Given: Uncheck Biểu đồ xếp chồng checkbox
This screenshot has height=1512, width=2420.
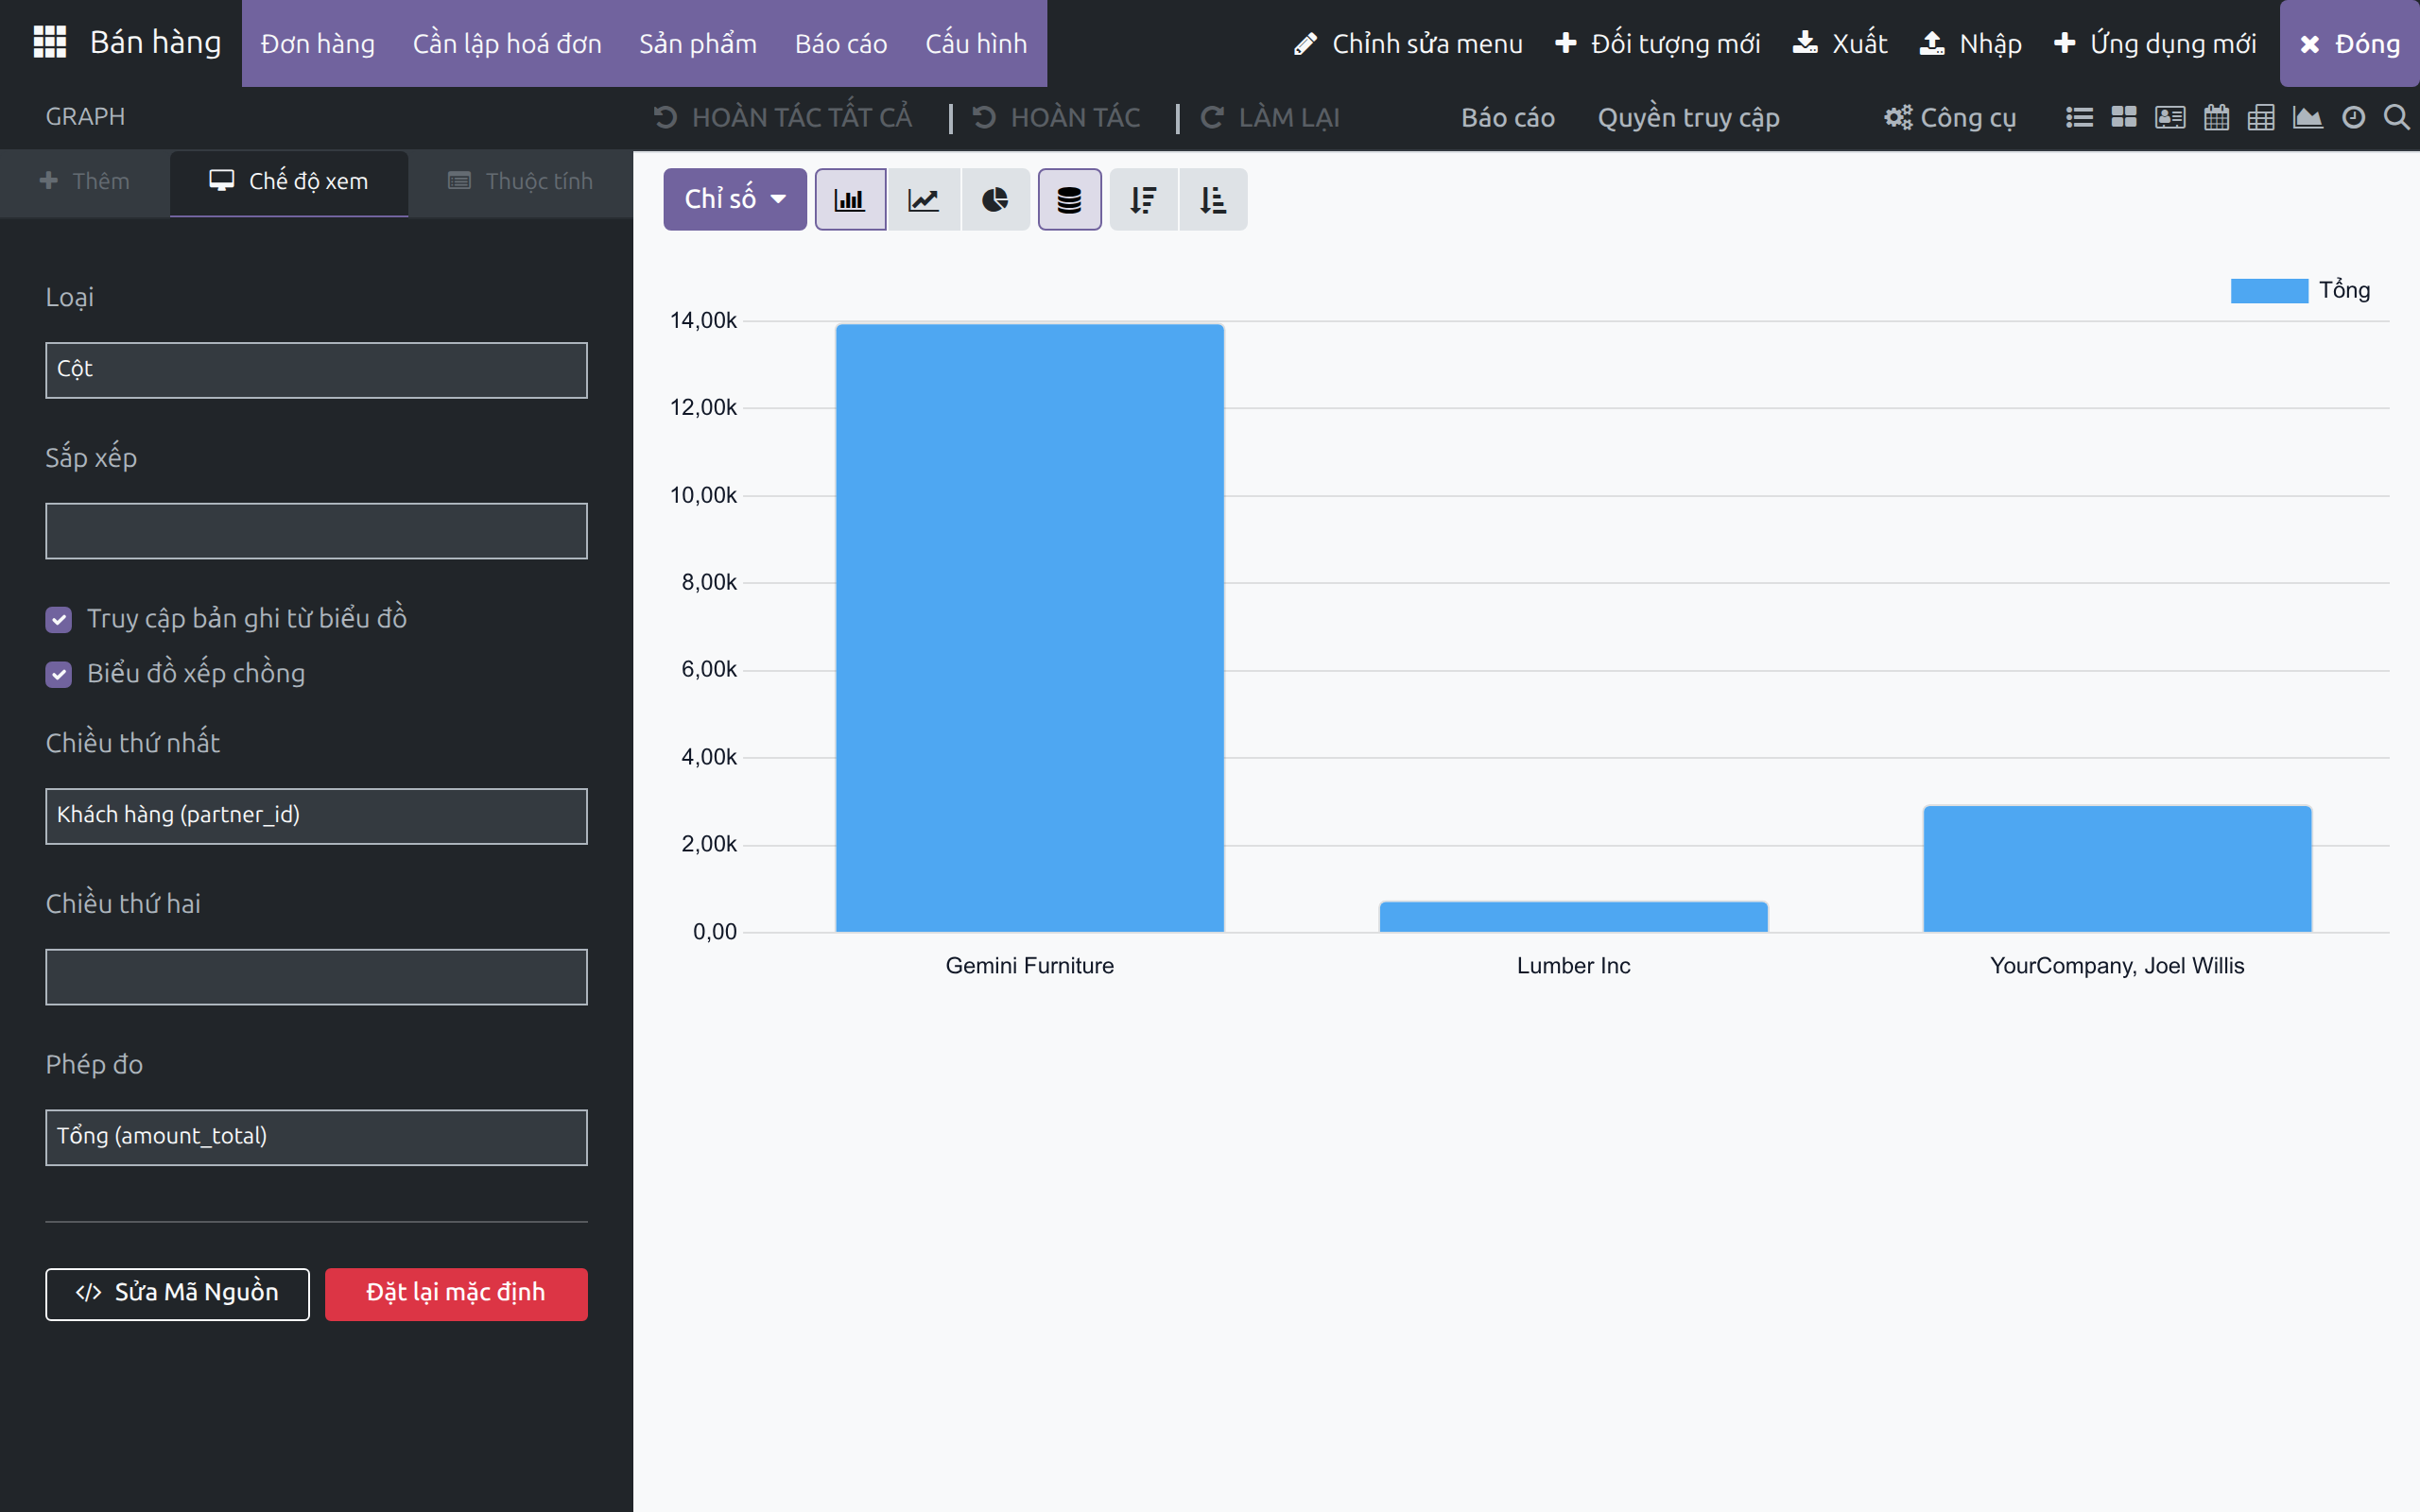Looking at the screenshot, I should click(59, 675).
